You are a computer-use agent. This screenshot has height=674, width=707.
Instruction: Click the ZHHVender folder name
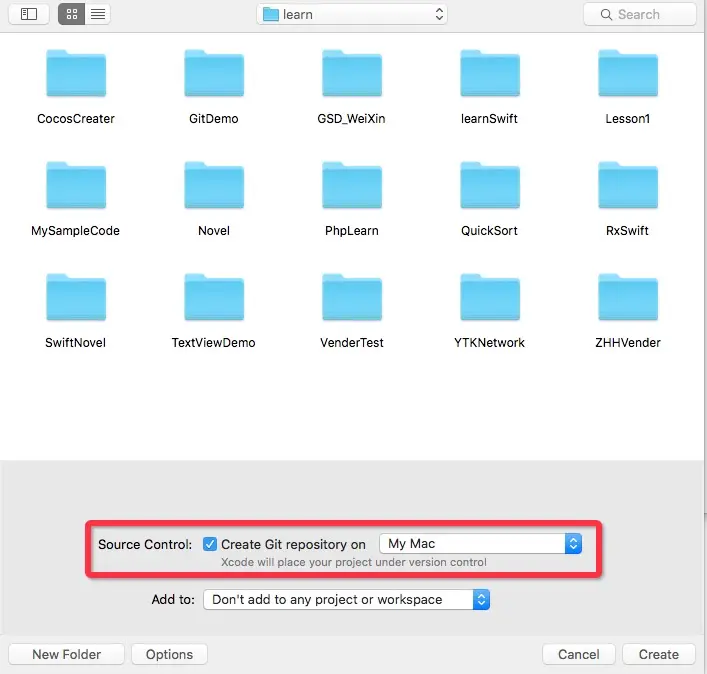pos(628,343)
